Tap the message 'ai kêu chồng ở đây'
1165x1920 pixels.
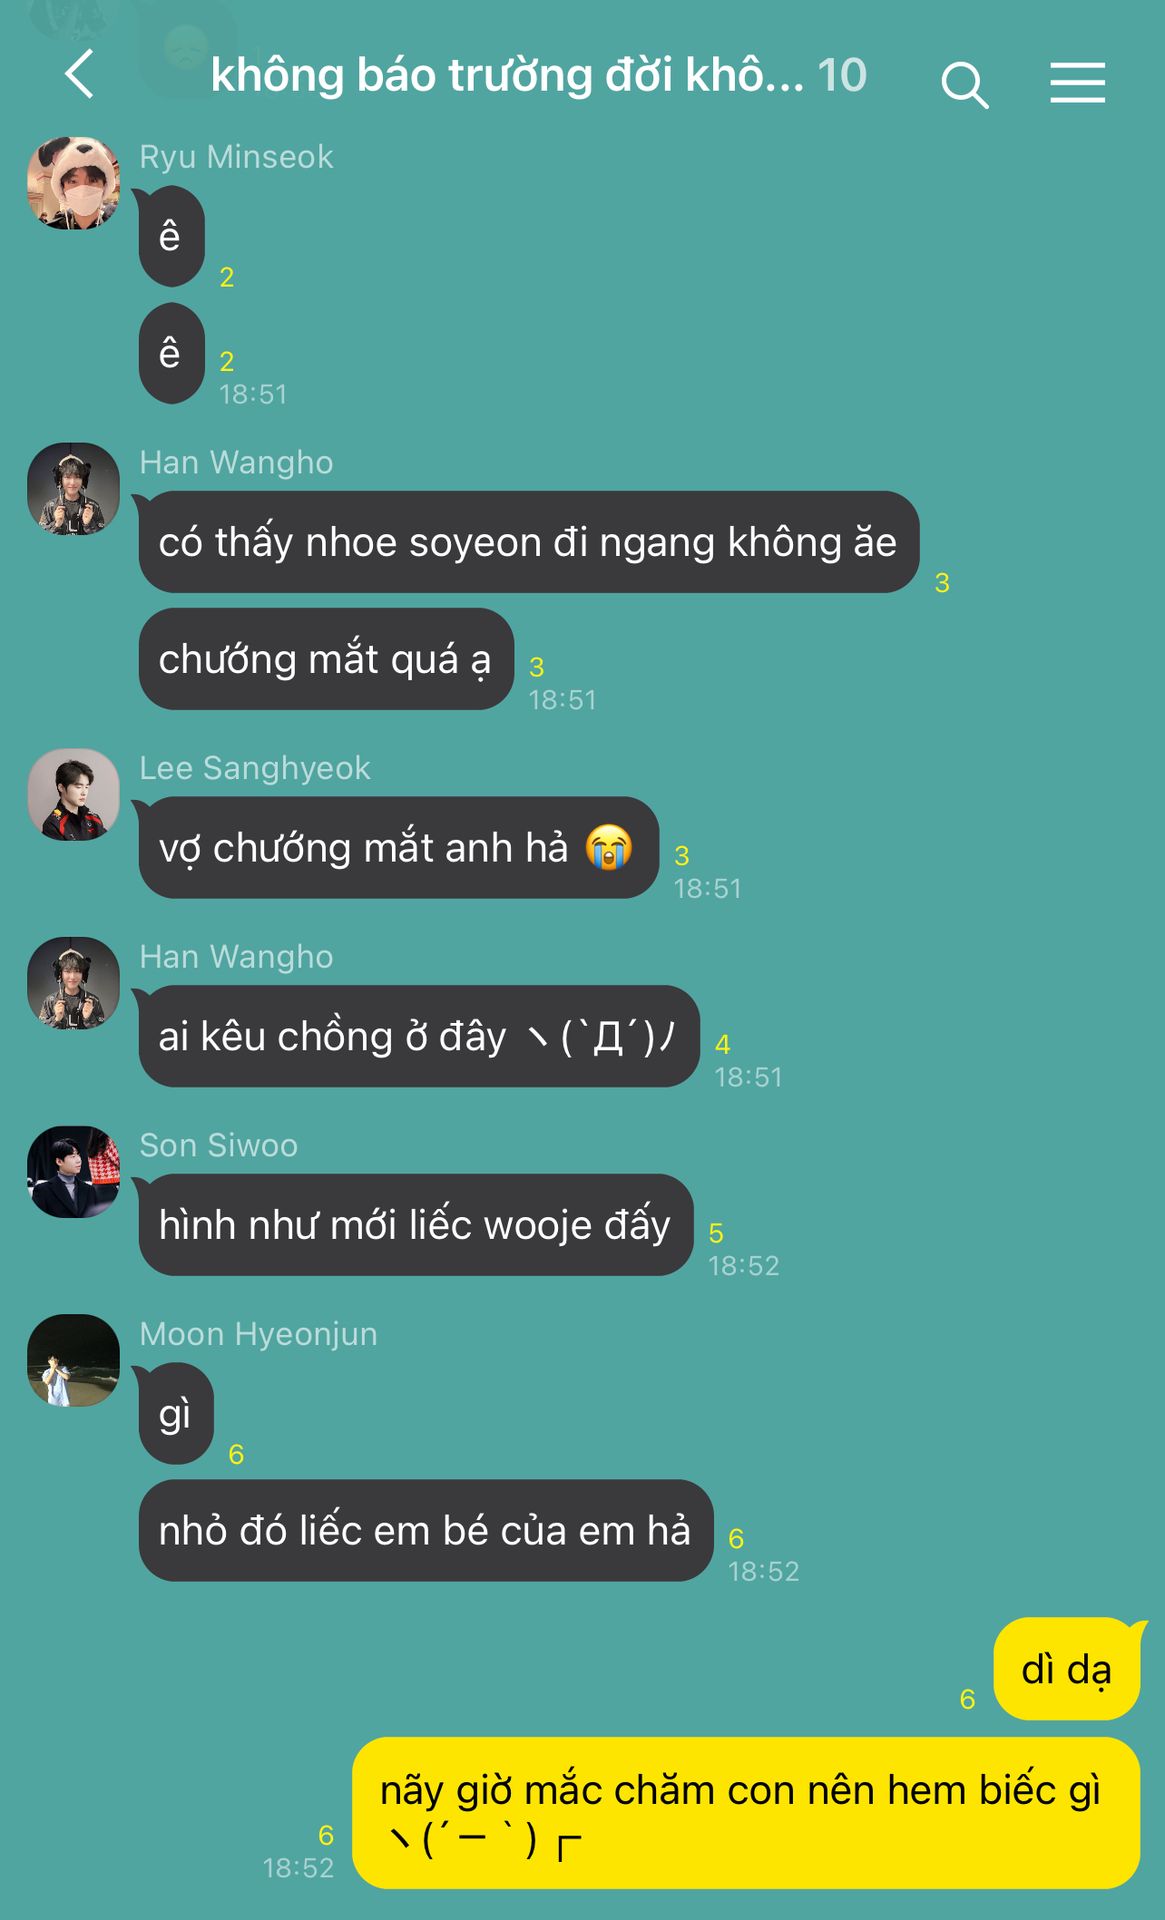click(419, 1036)
